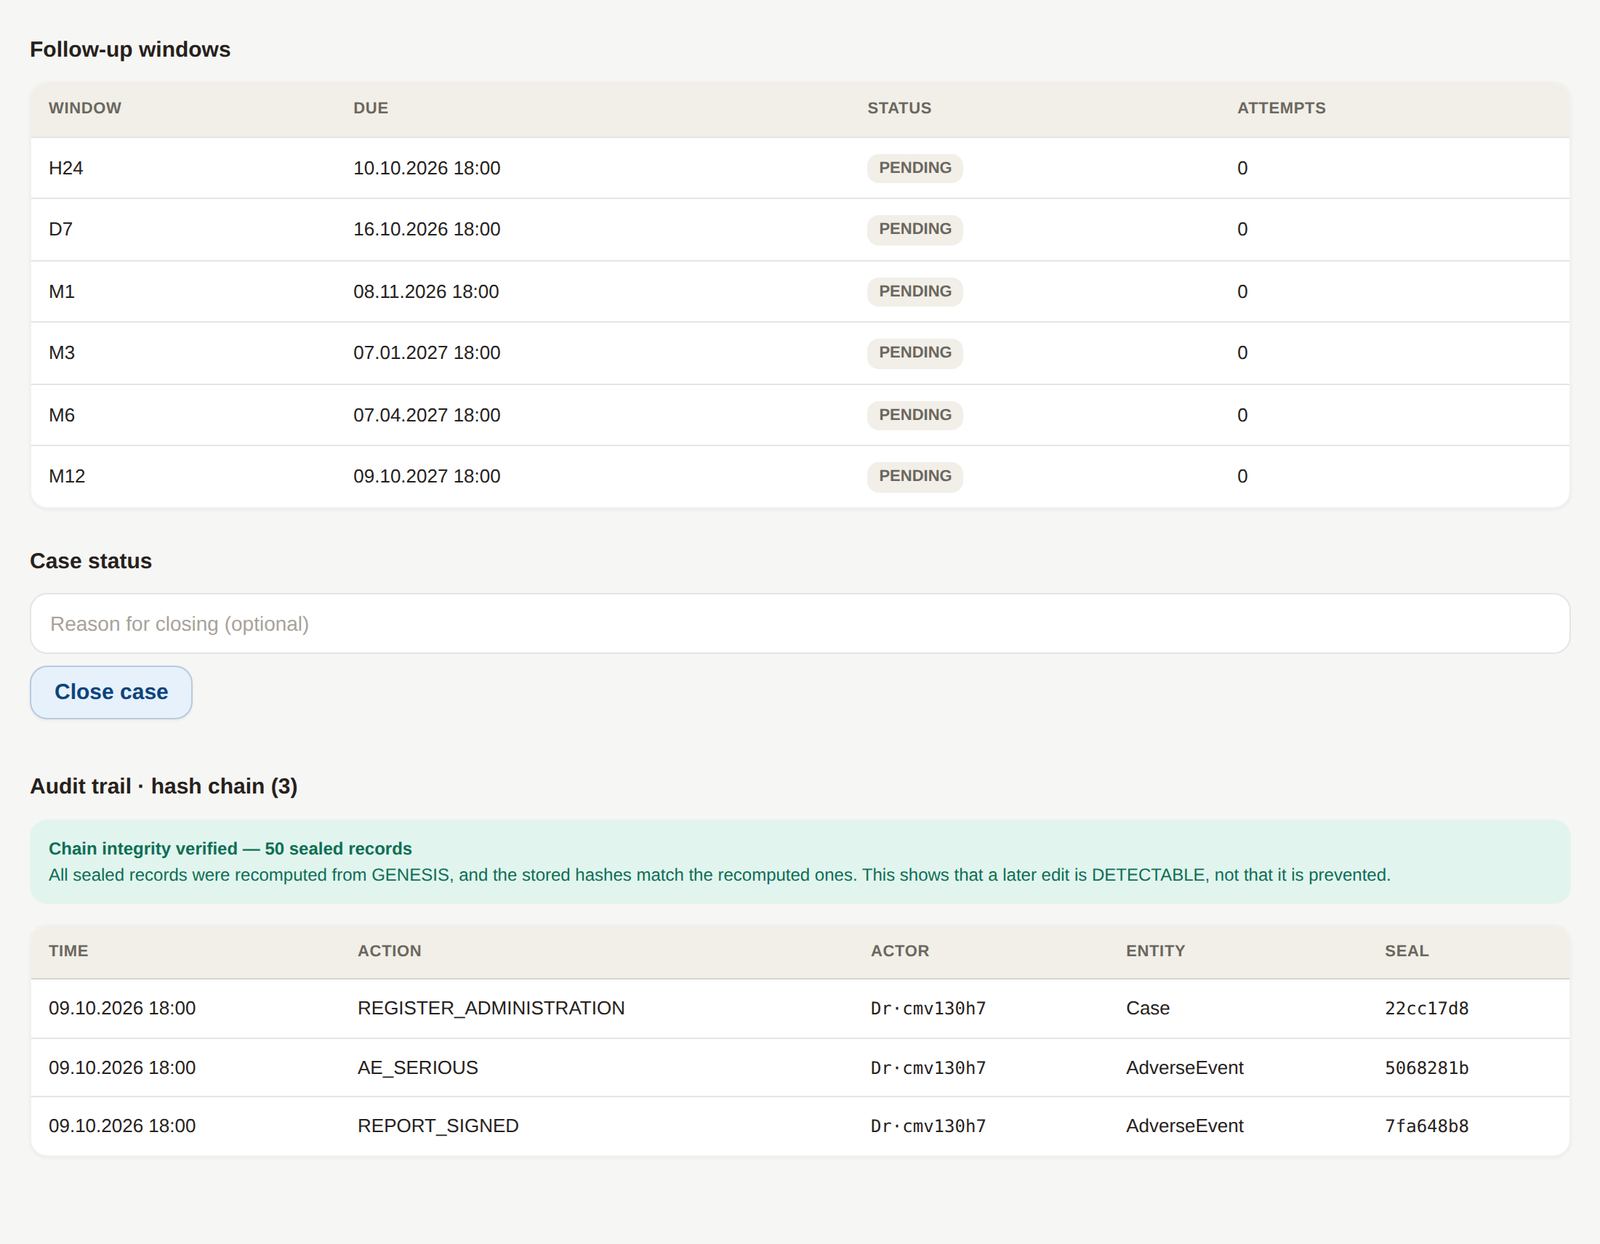The image size is (1600, 1244).
Task: Click the WINDOW column header
Action: 85,108
